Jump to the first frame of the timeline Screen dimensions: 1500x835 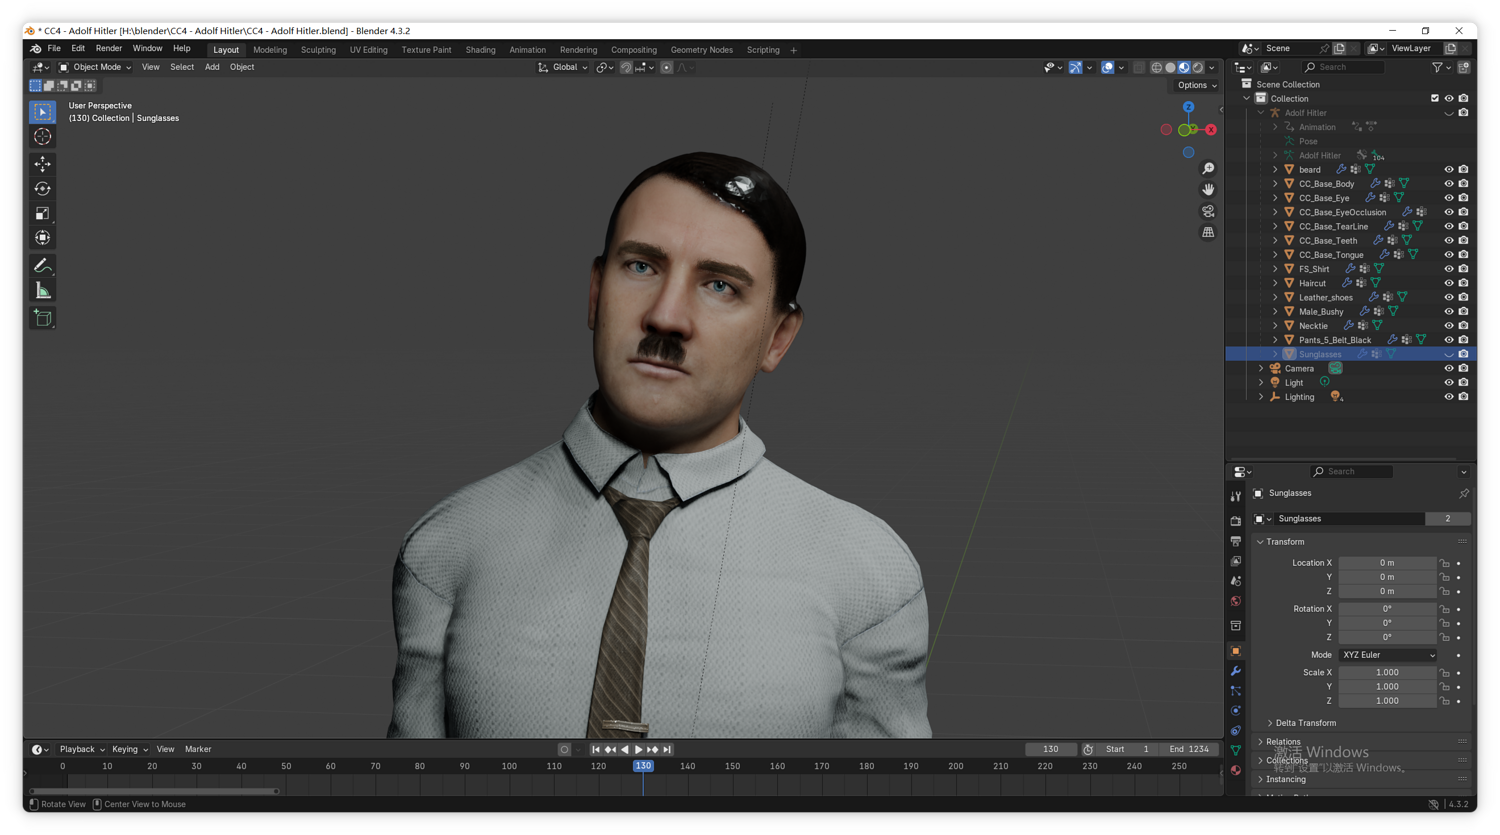(596, 750)
